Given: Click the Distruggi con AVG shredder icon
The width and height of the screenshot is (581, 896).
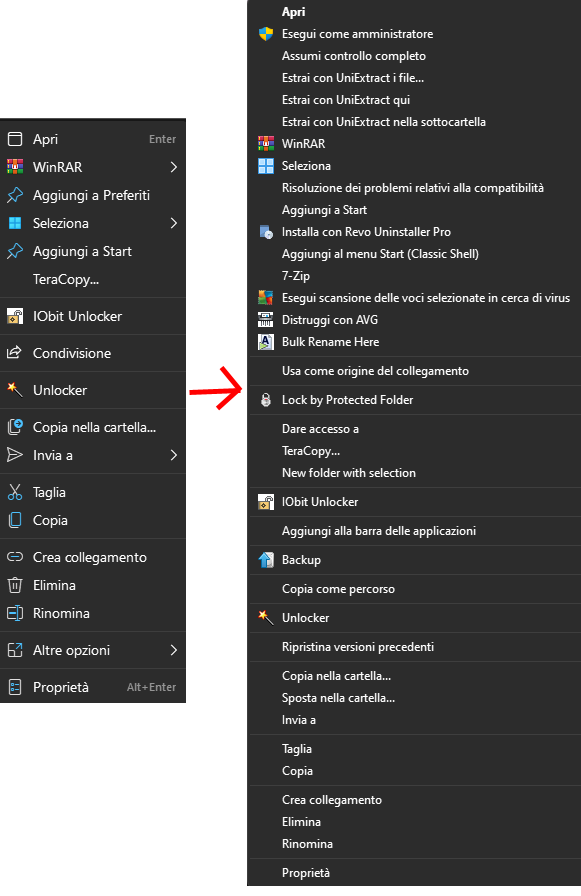Looking at the screenshot, I should tap(266, 320).
